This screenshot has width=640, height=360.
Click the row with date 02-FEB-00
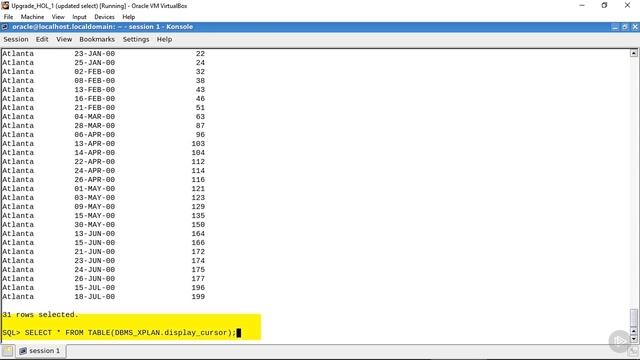pyautogui.click(x=103, y=71)
